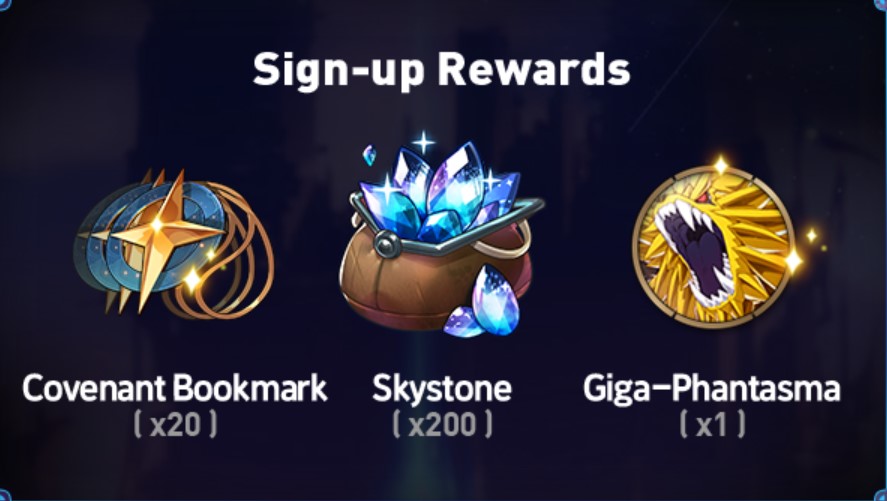Open the Giga-Phantasma label text
The image size is (887, 501).
pos(712,389)
